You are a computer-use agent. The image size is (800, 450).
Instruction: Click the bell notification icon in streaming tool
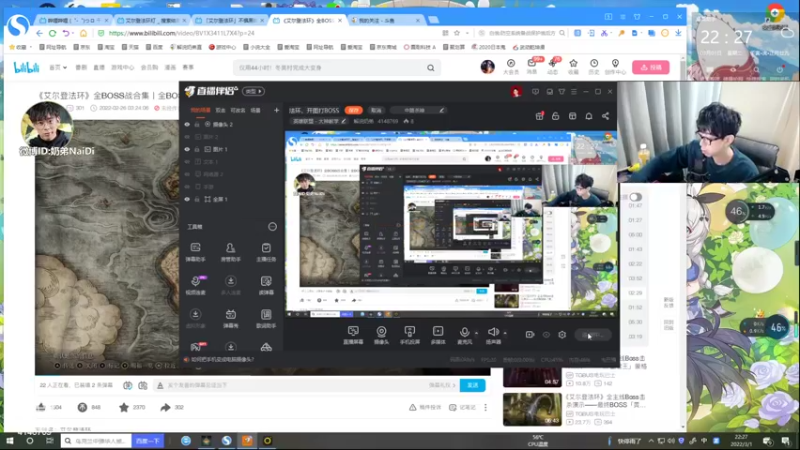[589, 116]
